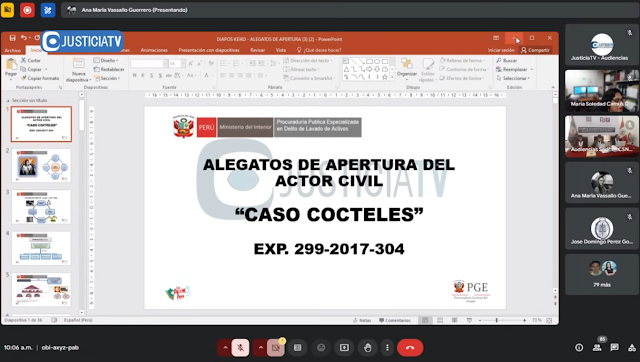Click Cortar in the clipboard group
Viewport: 640px width, 362px height.
pyautogui.click(x=31, y=60)
